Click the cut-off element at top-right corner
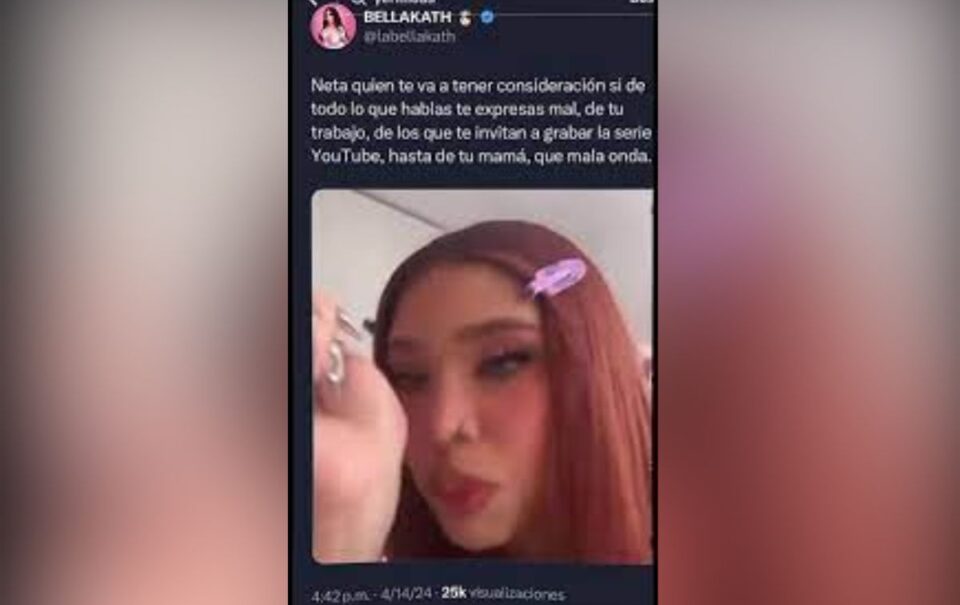 [642, 2]
